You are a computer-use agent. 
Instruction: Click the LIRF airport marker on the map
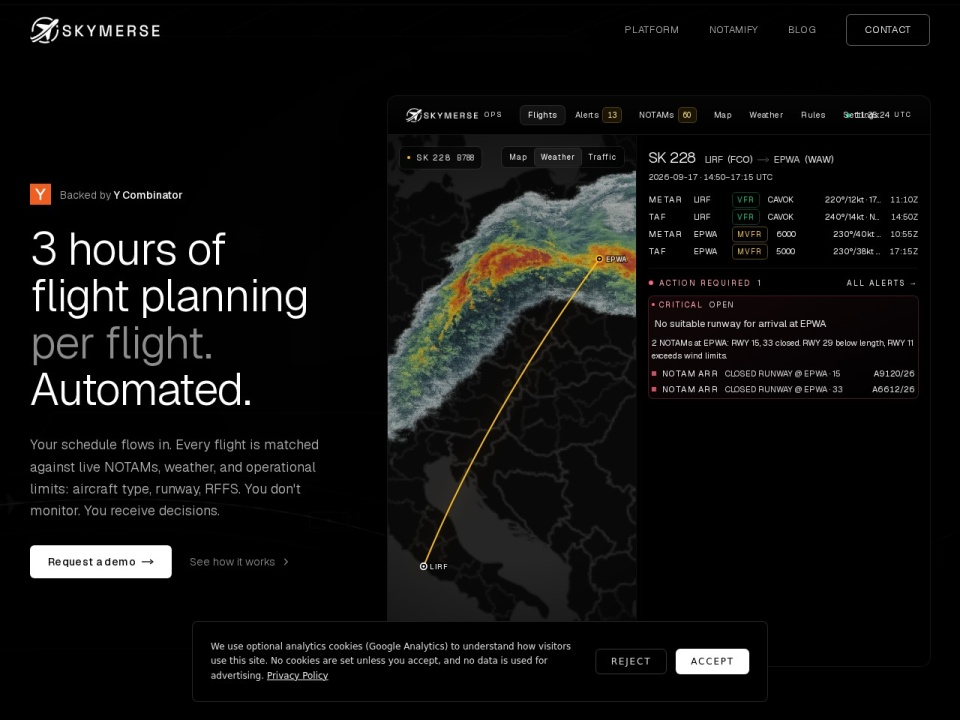point(423,566)
